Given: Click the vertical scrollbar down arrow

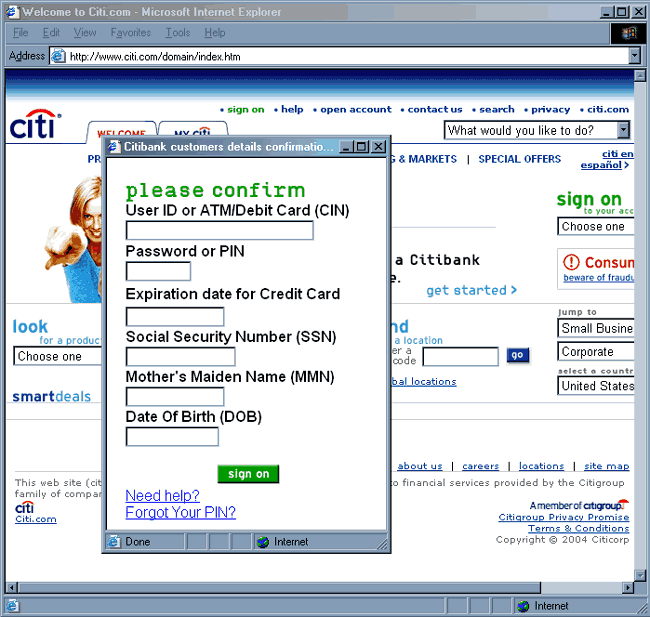Looking at the screenshot, I should 640,575.
